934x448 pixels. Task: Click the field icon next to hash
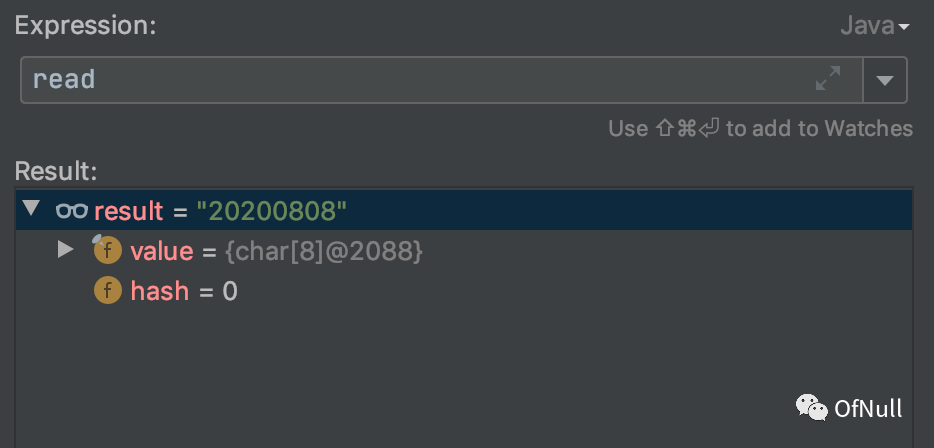tap(107, 291)
